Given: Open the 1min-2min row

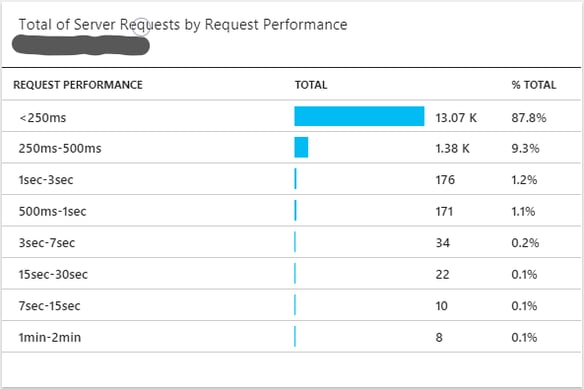Looking at the screenshot, I should (x=291, y=336).
